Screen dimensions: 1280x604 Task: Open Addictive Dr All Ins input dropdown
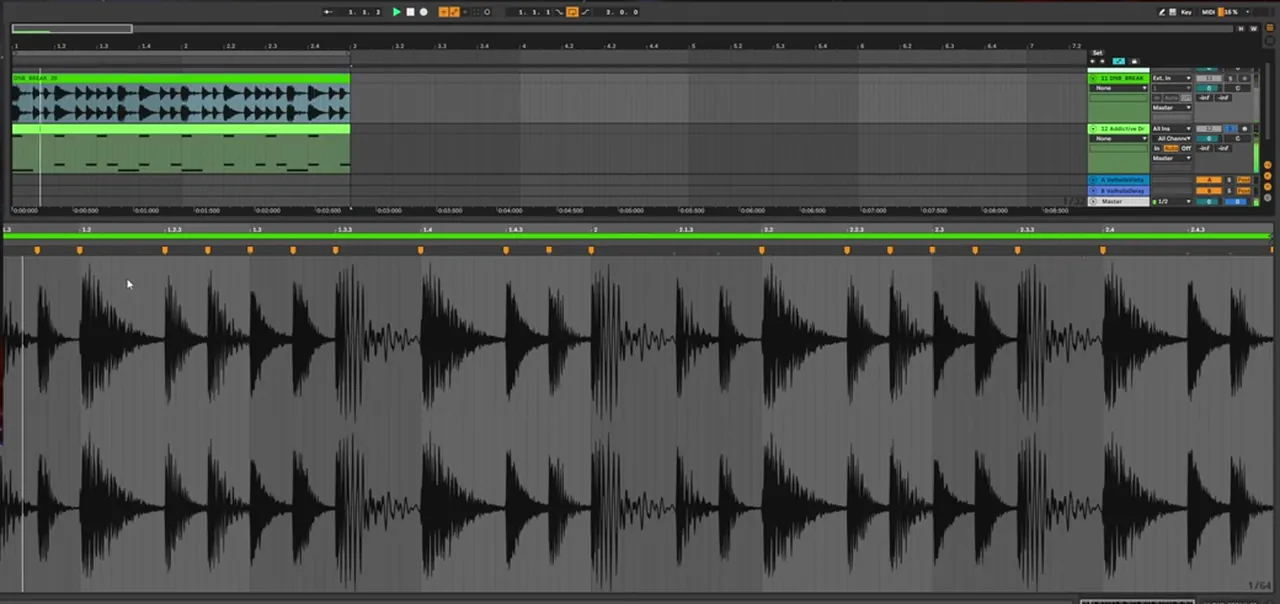point(1171,129)
